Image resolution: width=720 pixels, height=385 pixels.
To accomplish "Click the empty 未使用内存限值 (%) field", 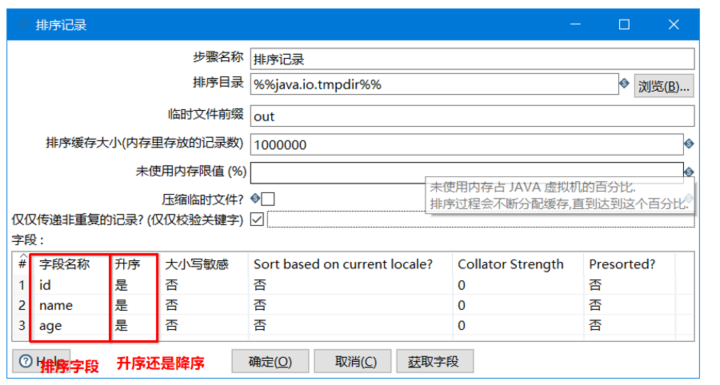I will (467, 172).
